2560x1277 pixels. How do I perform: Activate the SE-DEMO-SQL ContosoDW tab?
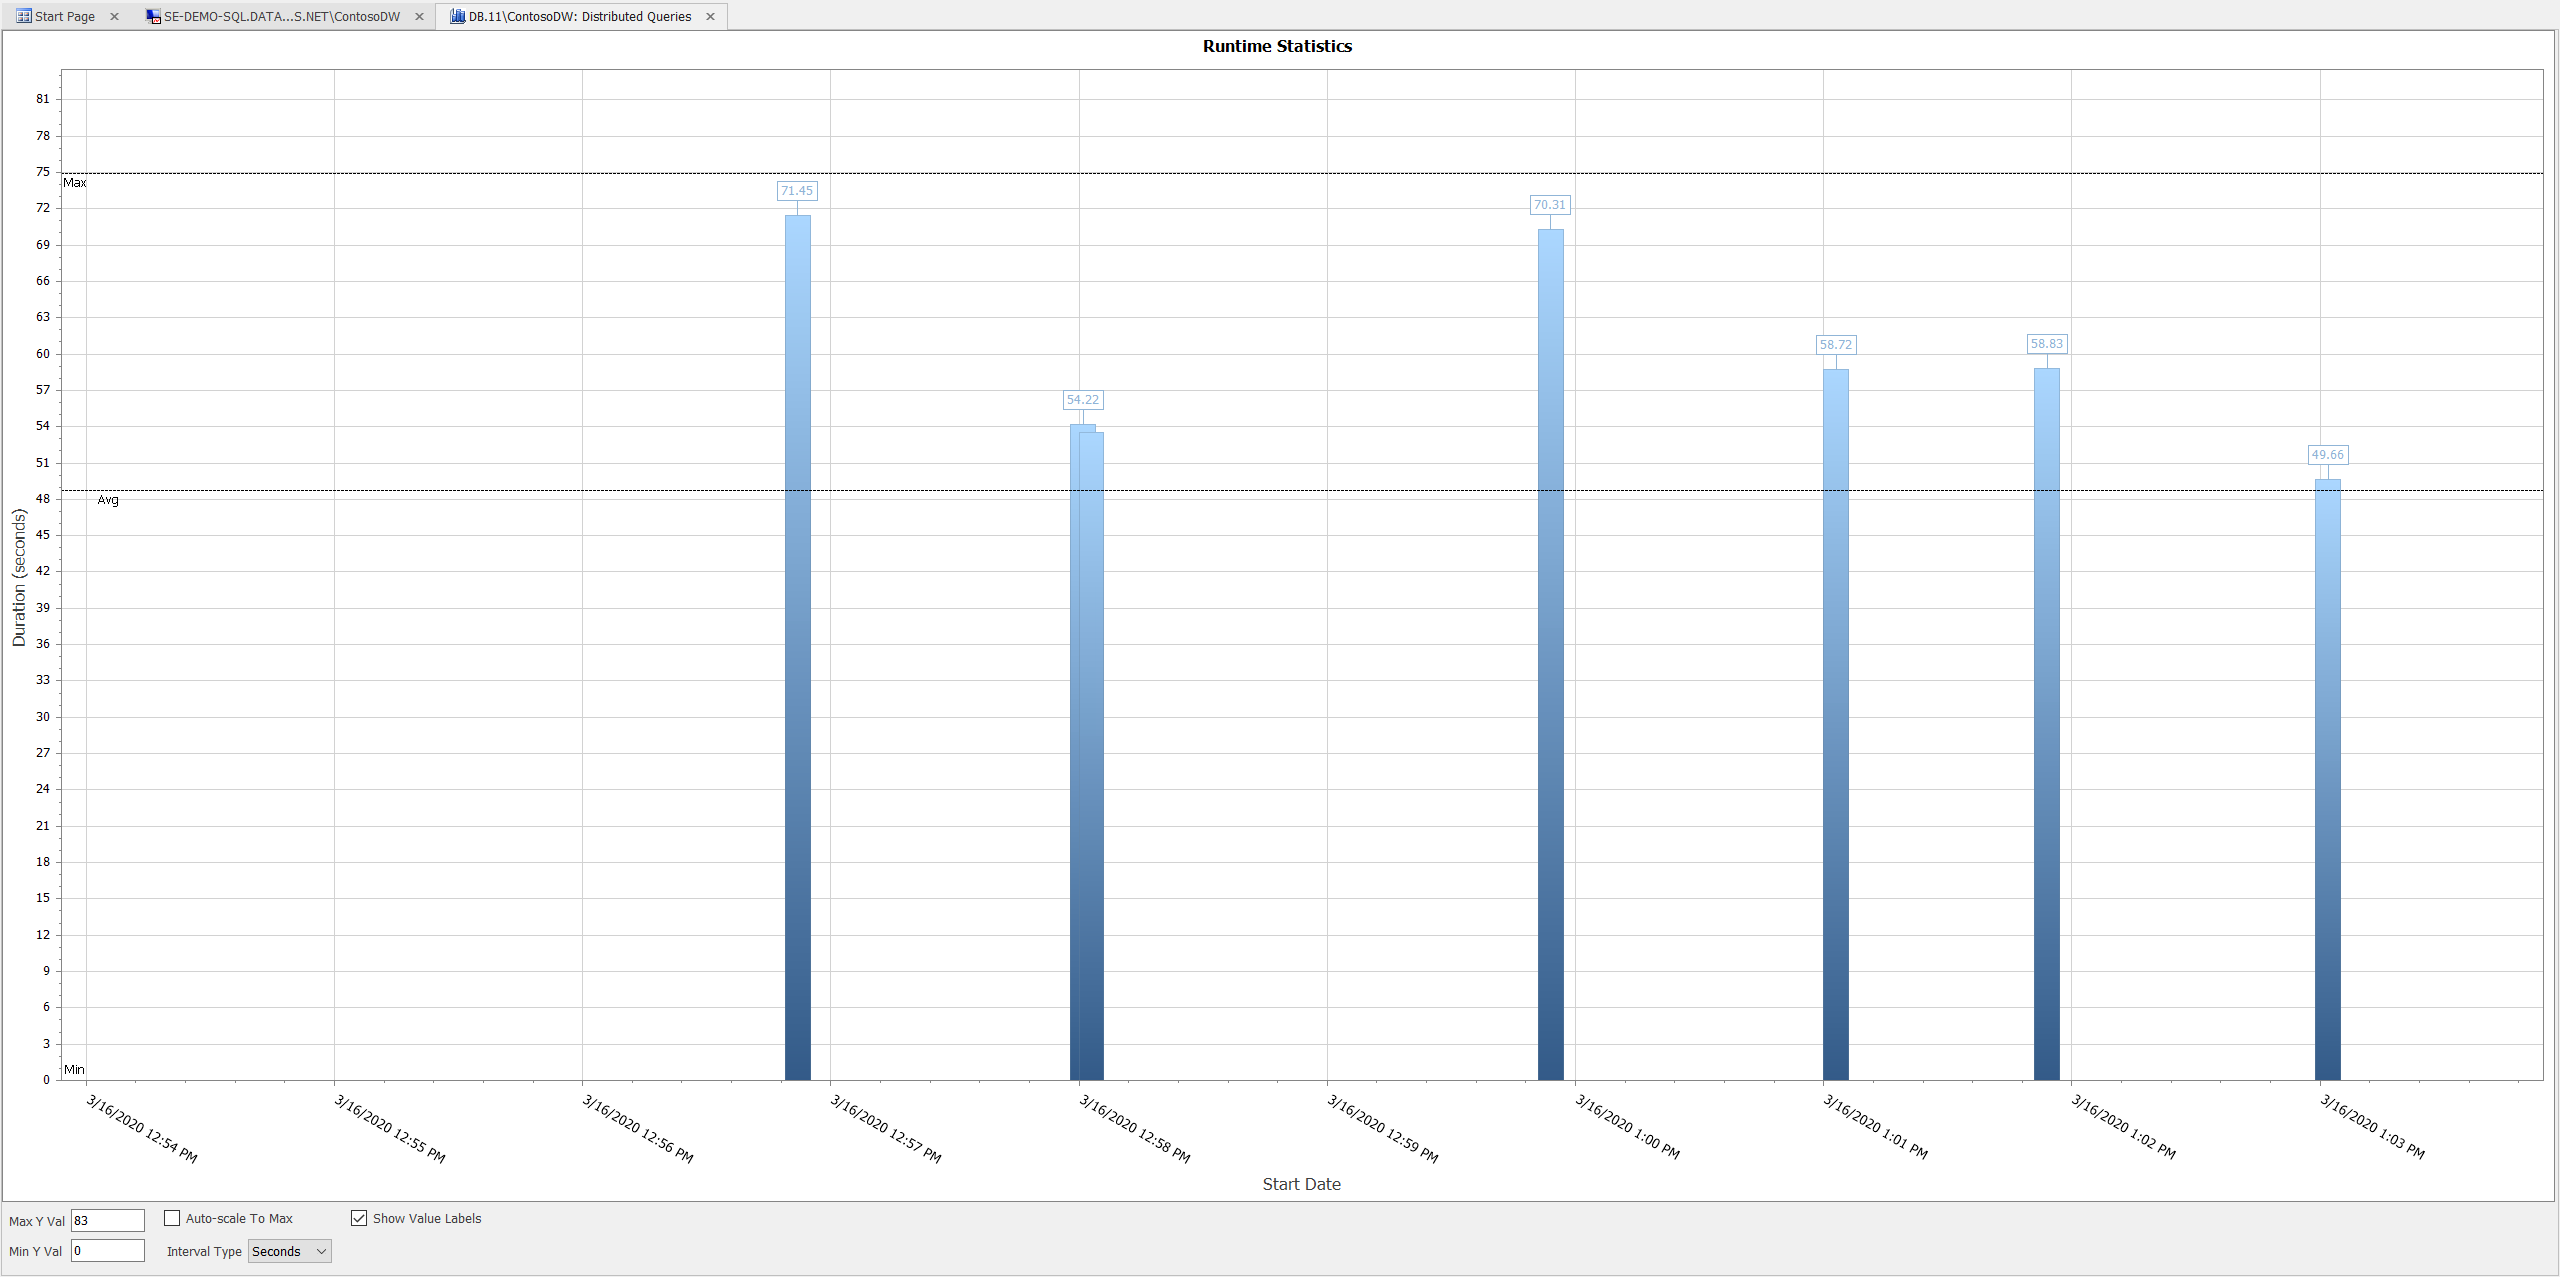(x=280, y=16)
